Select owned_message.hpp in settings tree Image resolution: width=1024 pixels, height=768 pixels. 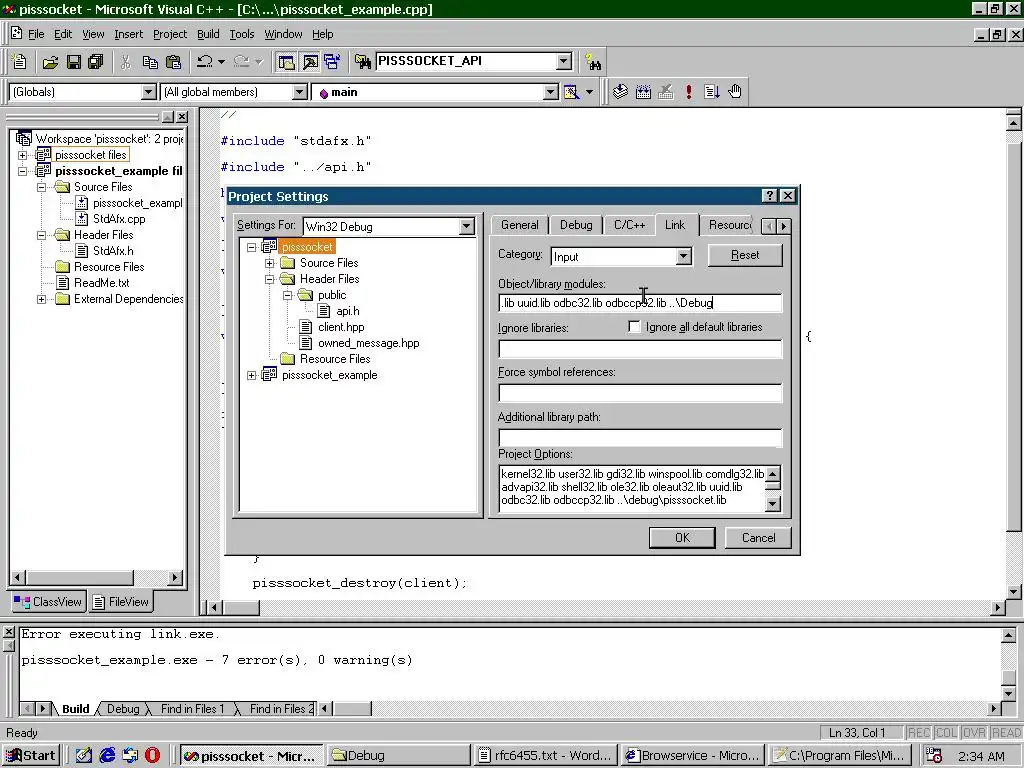(x=368, y=343)
